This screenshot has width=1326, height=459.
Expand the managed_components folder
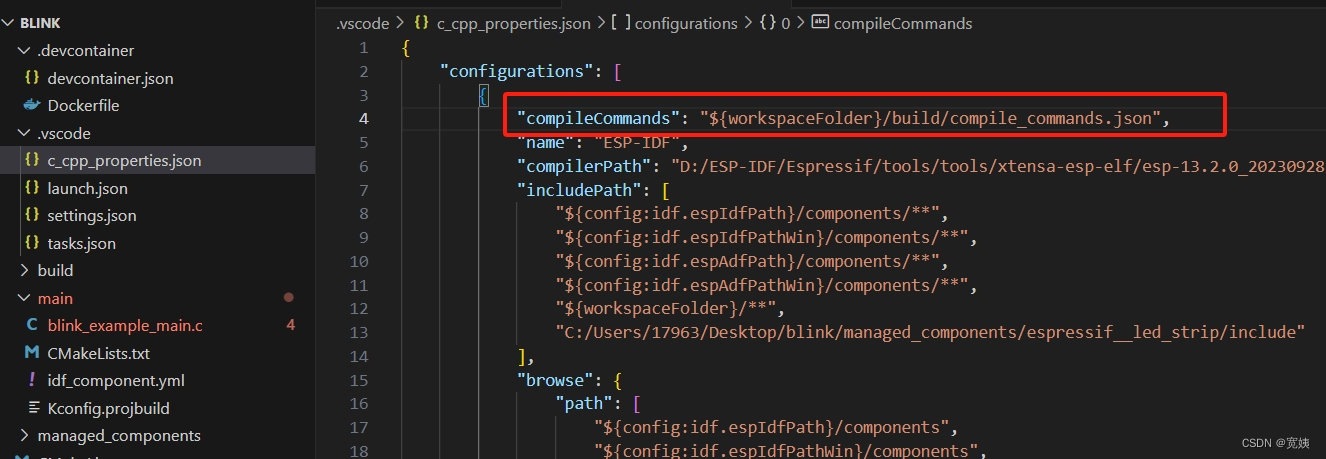point(24,435)
